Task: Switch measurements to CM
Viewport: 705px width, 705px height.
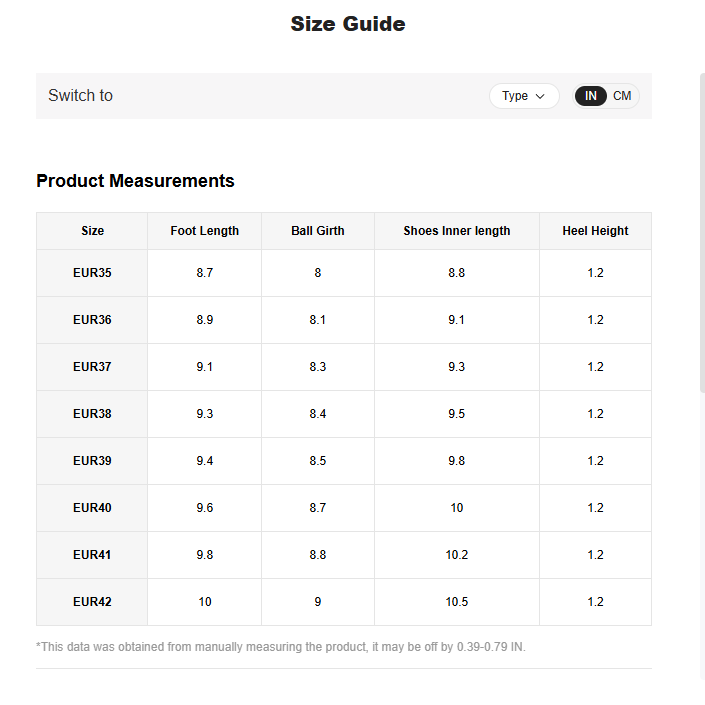Action: pyautogui.click(x=622, y=96)
